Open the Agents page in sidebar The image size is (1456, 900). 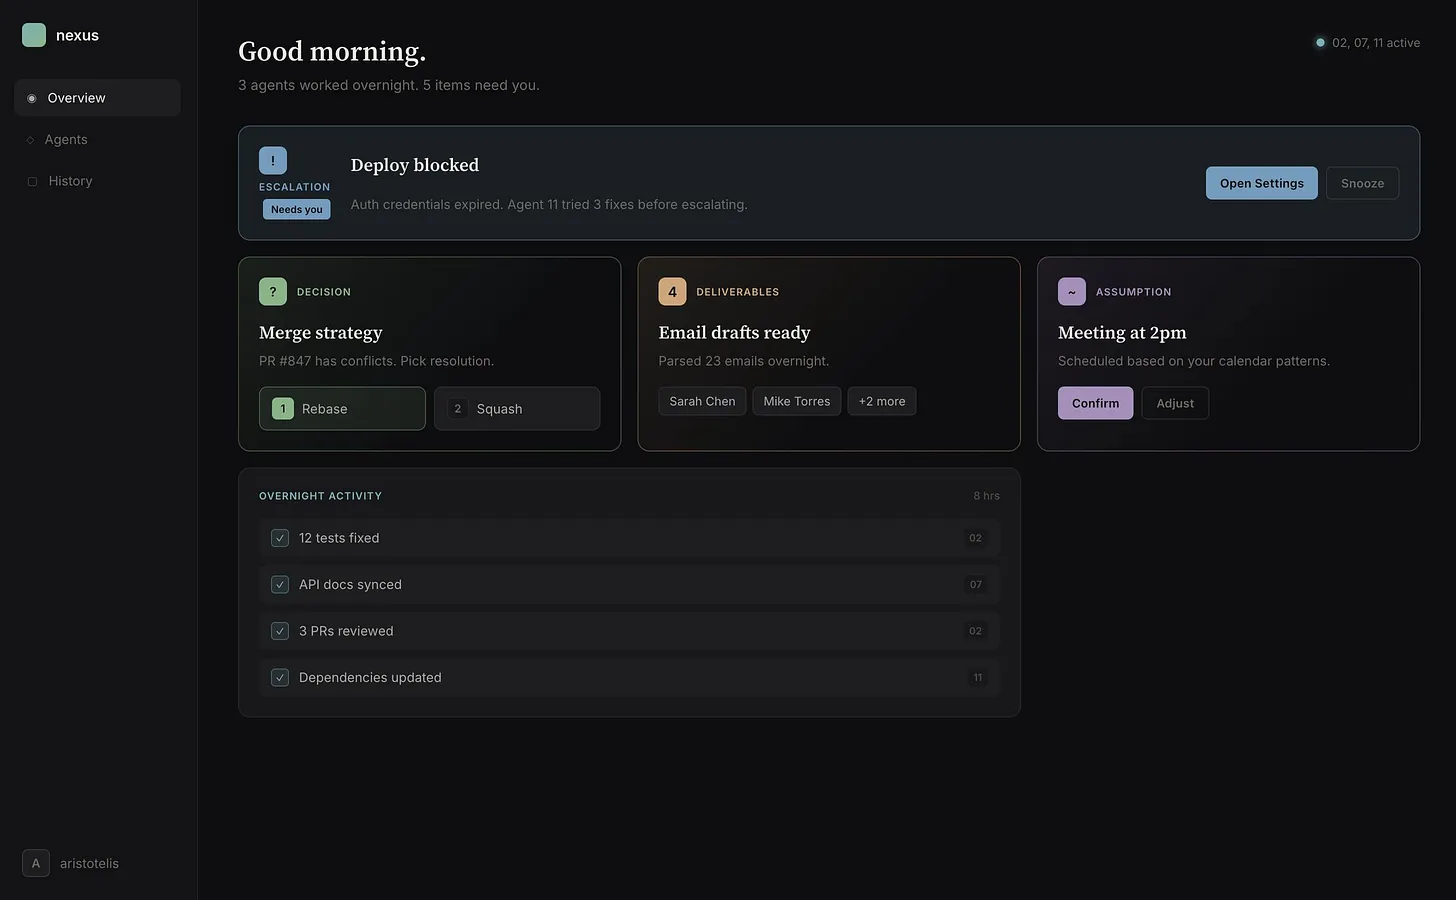[x=66, y=140]
